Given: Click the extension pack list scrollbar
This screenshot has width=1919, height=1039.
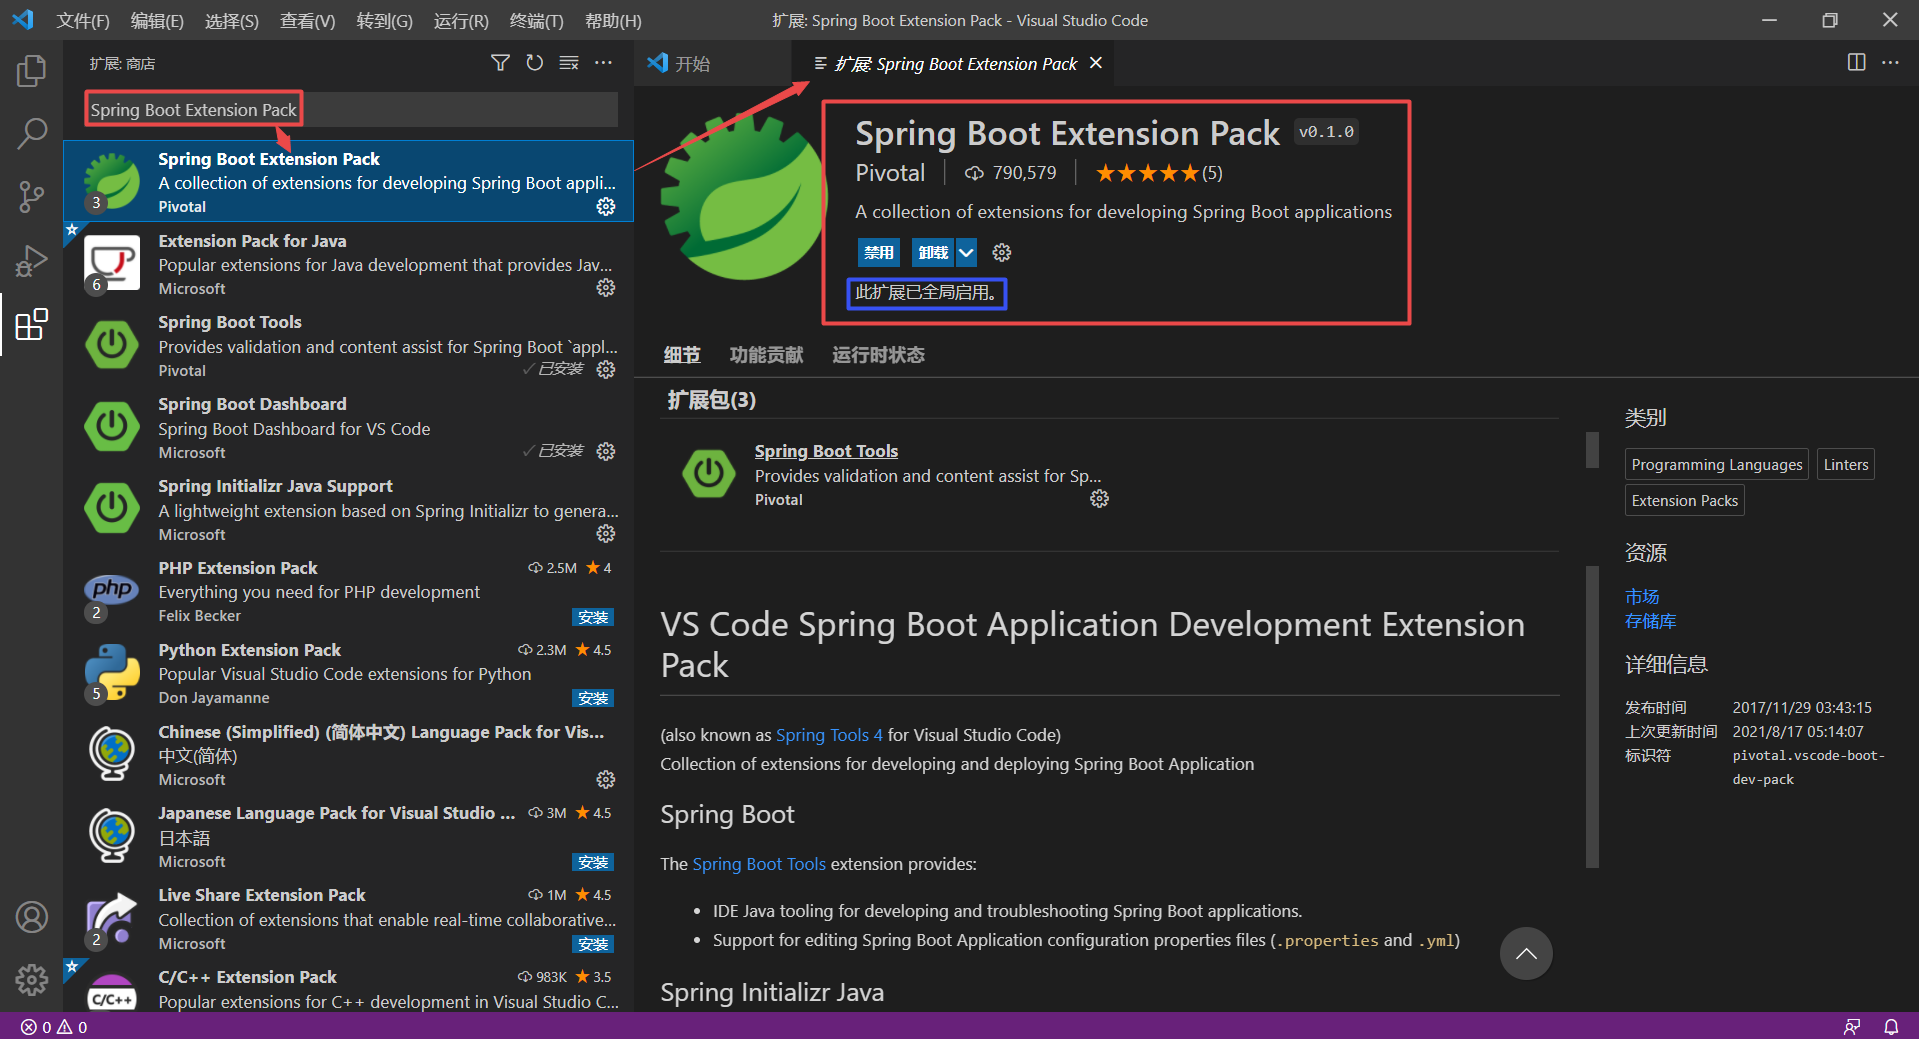Looking at the screenshot, I should pyautogui.click(x=1593, y=449).
